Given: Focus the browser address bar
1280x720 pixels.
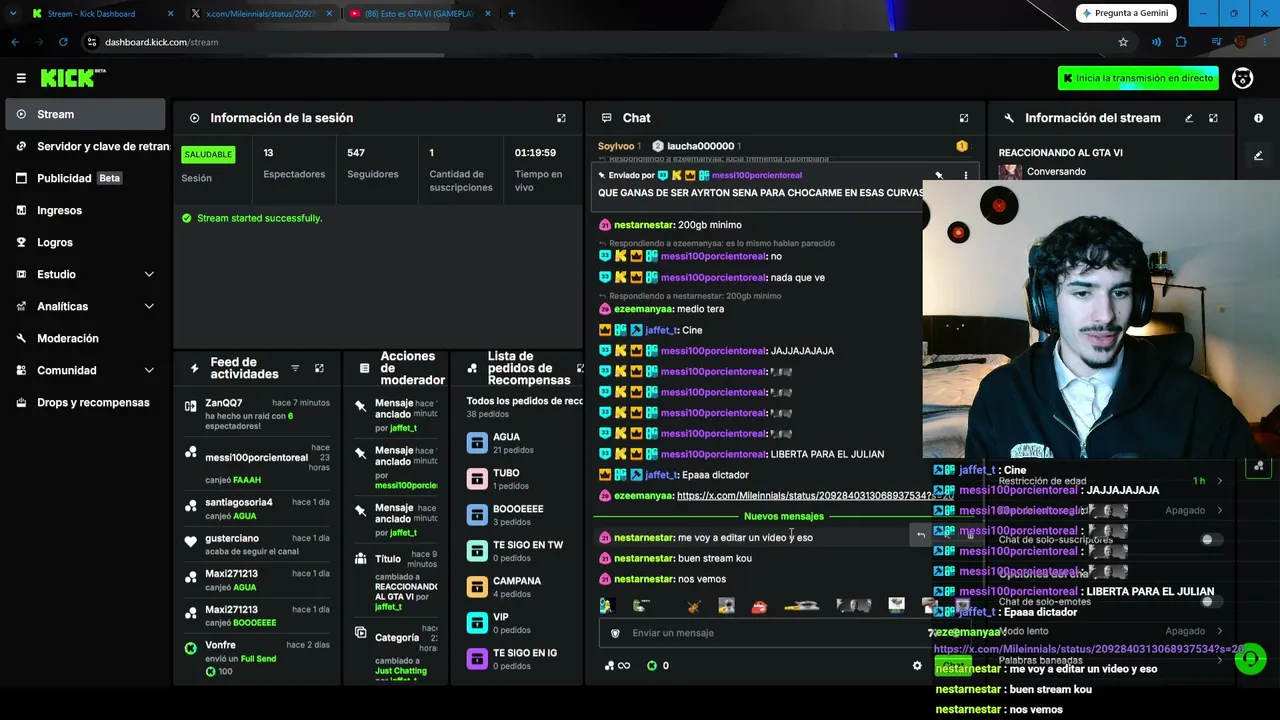Looking at the screenshot, I should [600, 42].
